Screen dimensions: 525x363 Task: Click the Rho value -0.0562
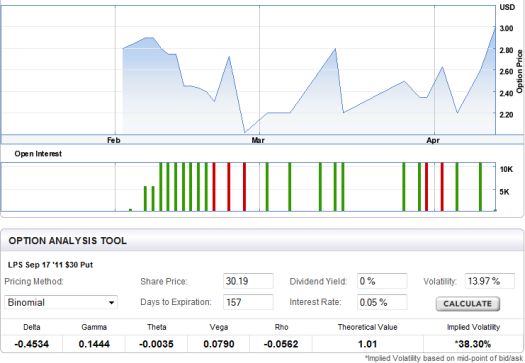click(x=281, y=344)
